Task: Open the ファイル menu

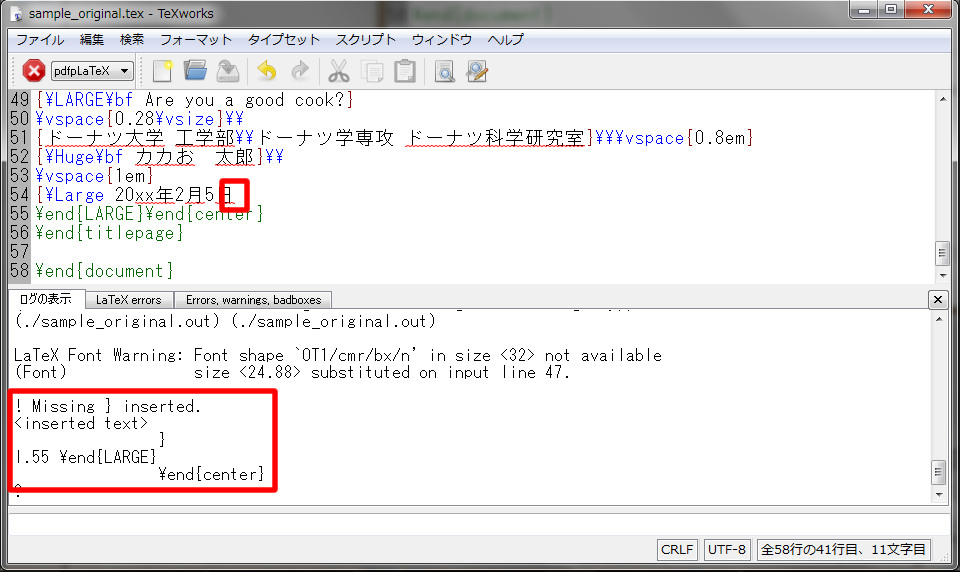Action: [40, 40]
